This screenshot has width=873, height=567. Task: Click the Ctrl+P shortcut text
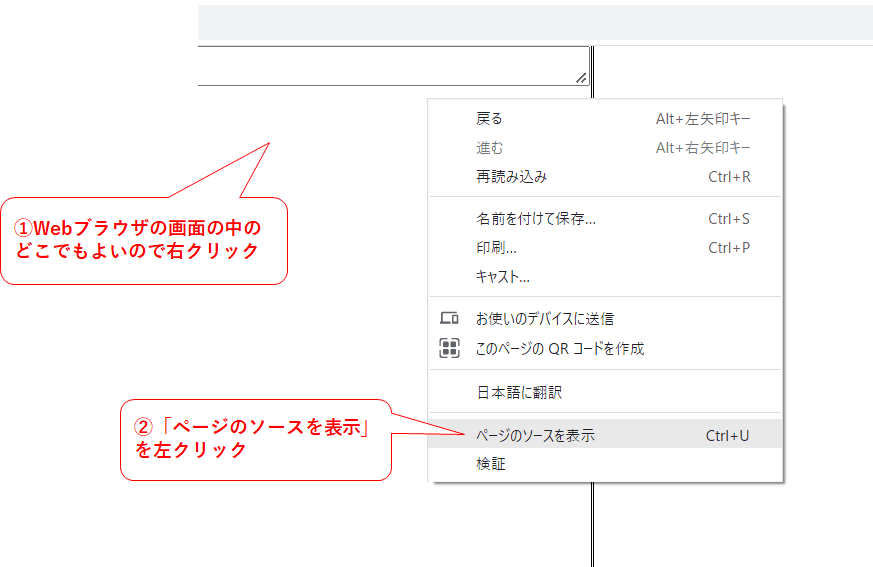click(729, 248)
